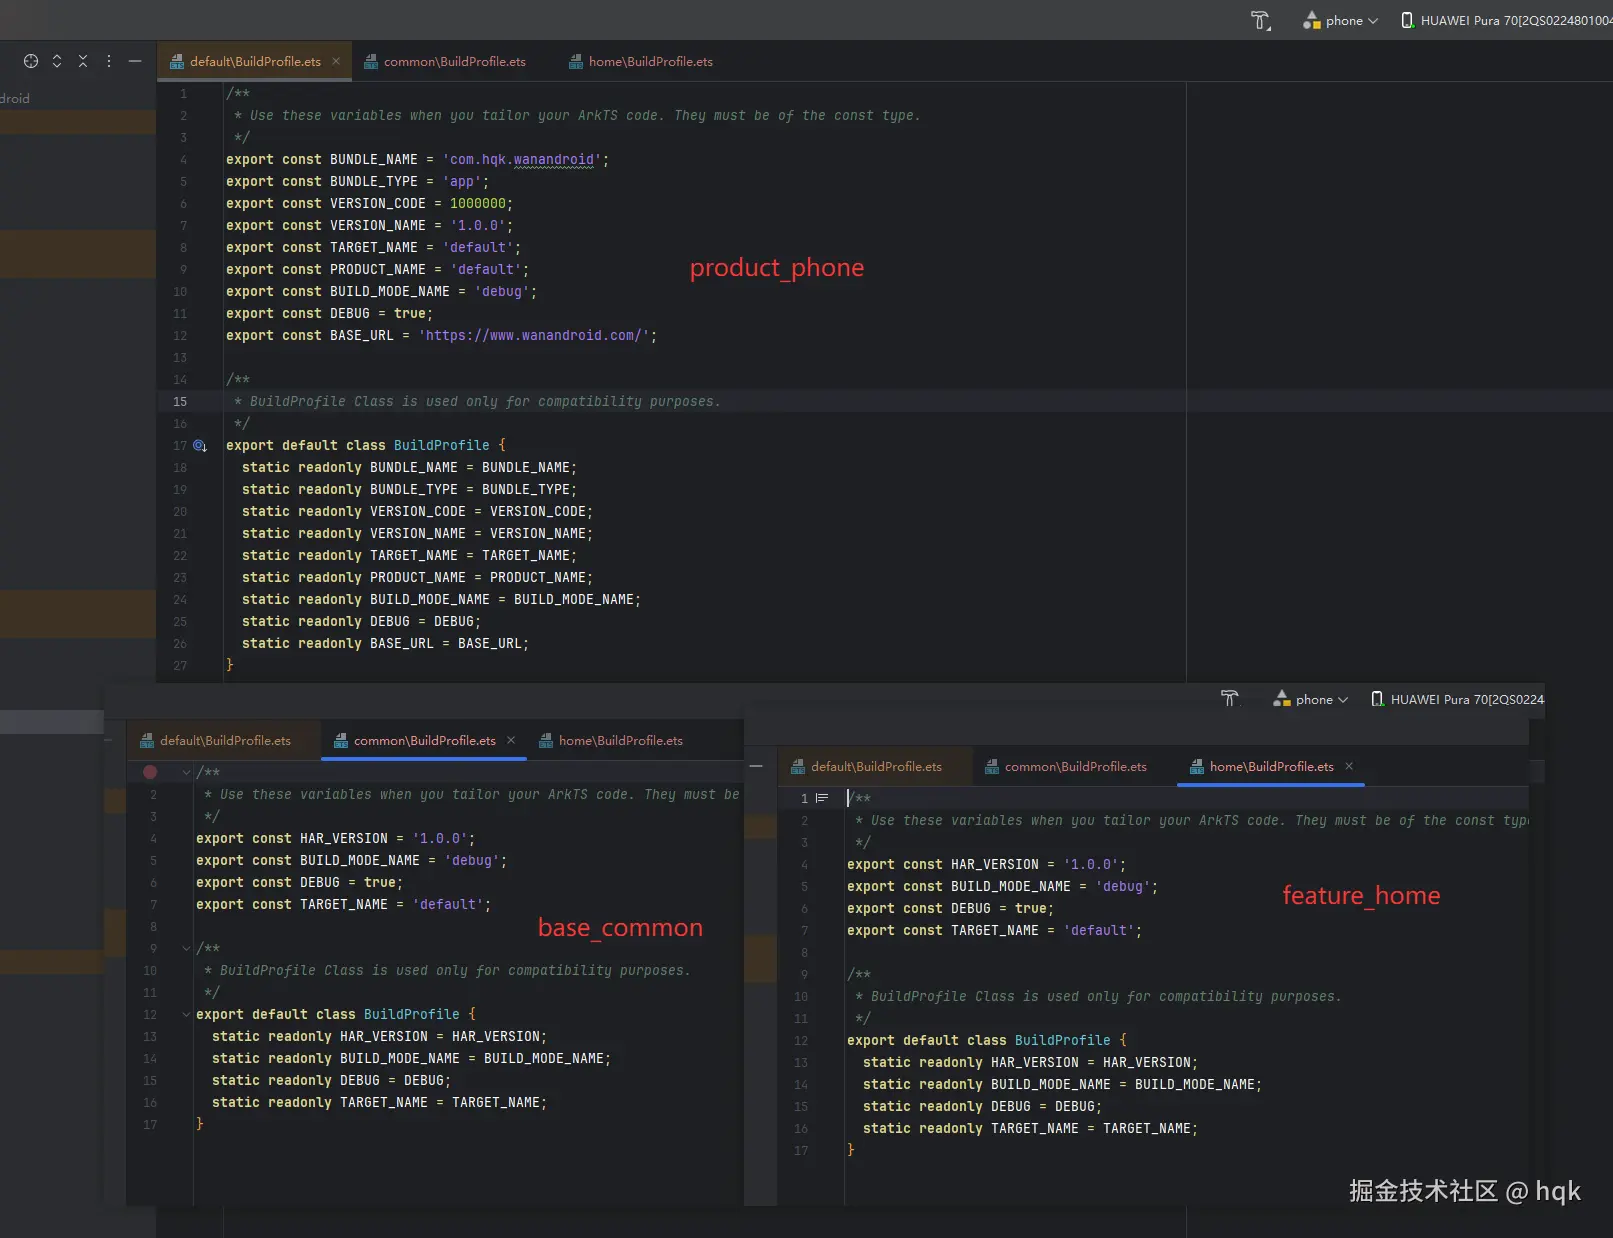Click the Collapse All icon in project panel
1613x1238 pixels.
click(x=83, y=61)
